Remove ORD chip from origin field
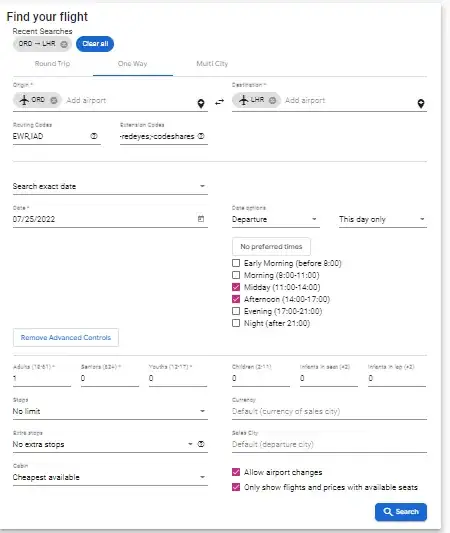The image size is (450, 533). coord(54,100)
